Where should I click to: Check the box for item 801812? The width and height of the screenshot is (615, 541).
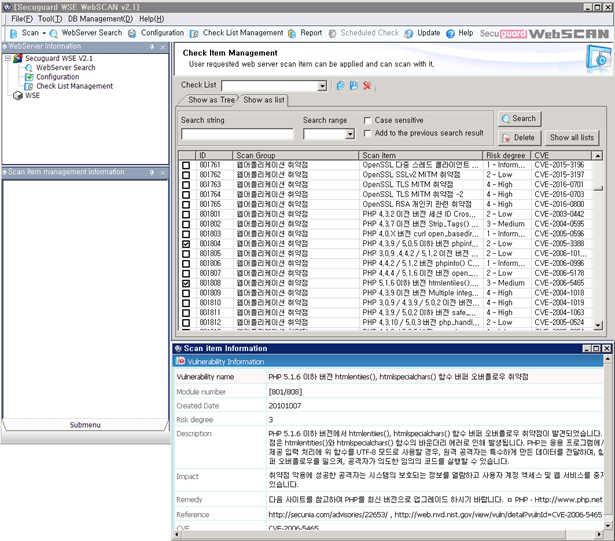point(186,323)
